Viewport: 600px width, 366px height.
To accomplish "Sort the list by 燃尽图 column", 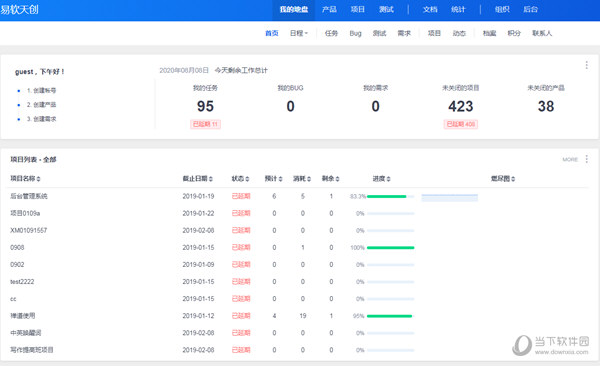I will point(503,178).
